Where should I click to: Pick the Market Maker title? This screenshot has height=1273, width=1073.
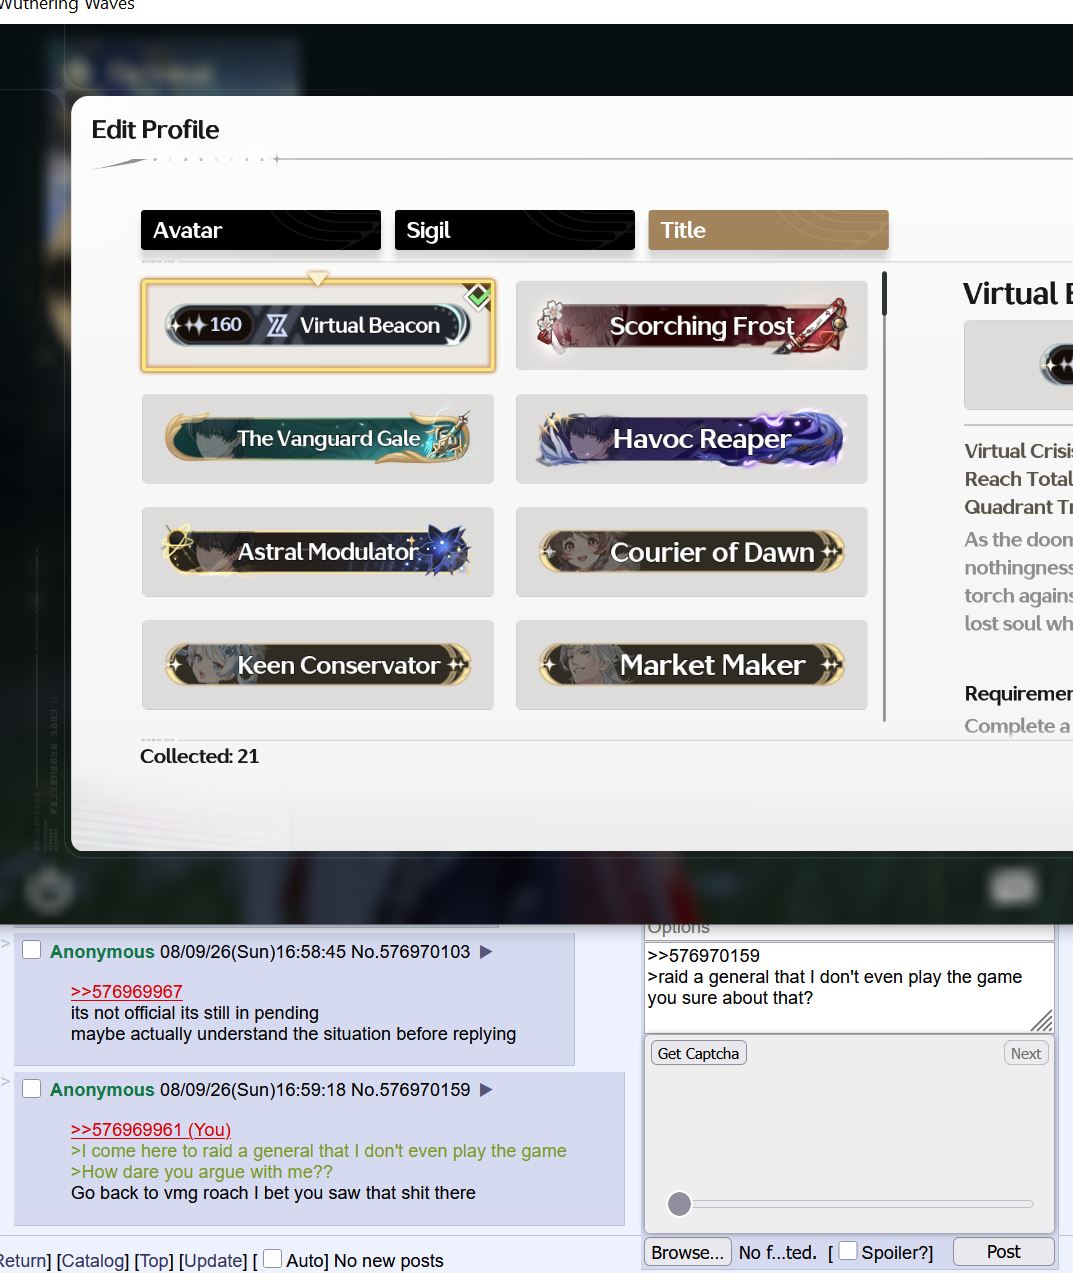tap(691, 665)
